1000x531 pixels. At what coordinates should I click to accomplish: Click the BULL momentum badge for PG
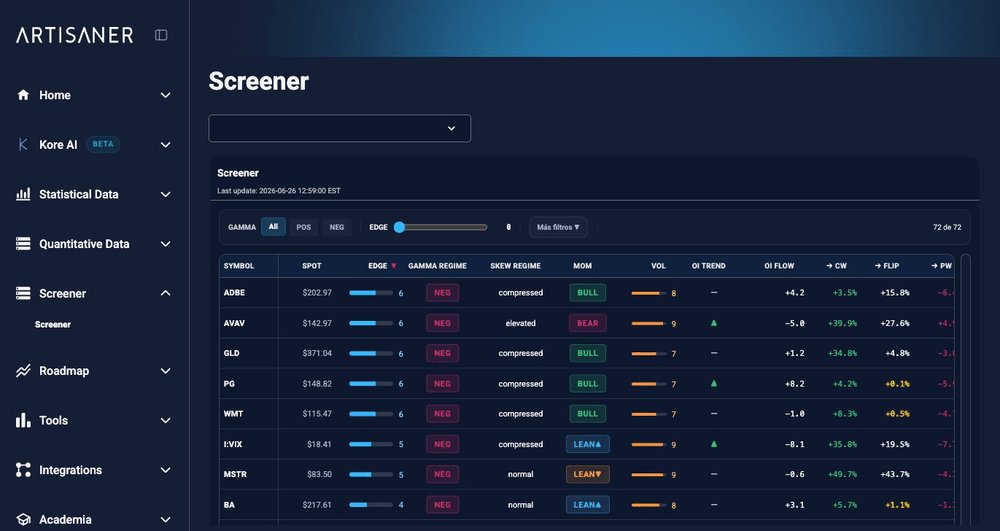tap(587, 384)
